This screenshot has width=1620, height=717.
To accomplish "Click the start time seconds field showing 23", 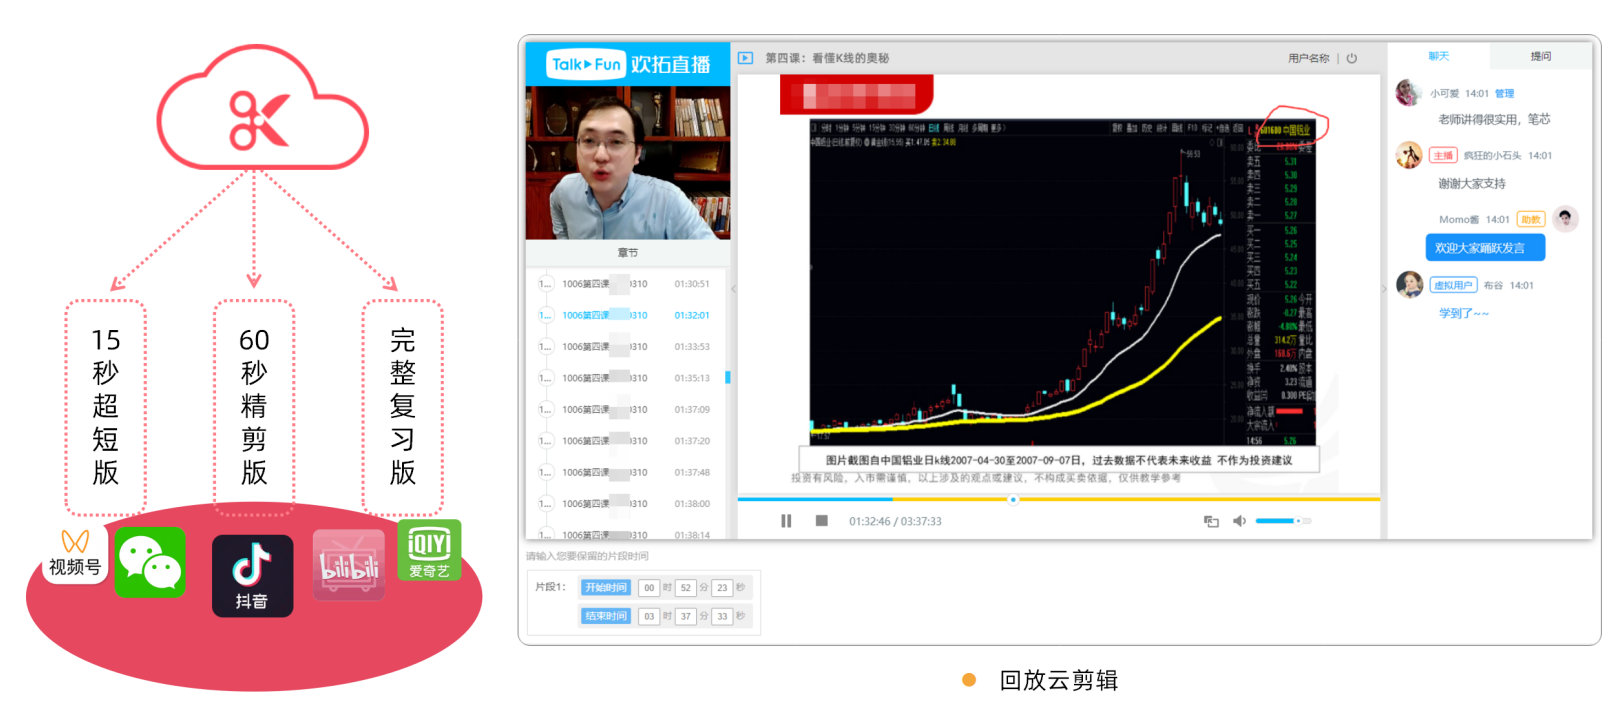I will [722, 588].
